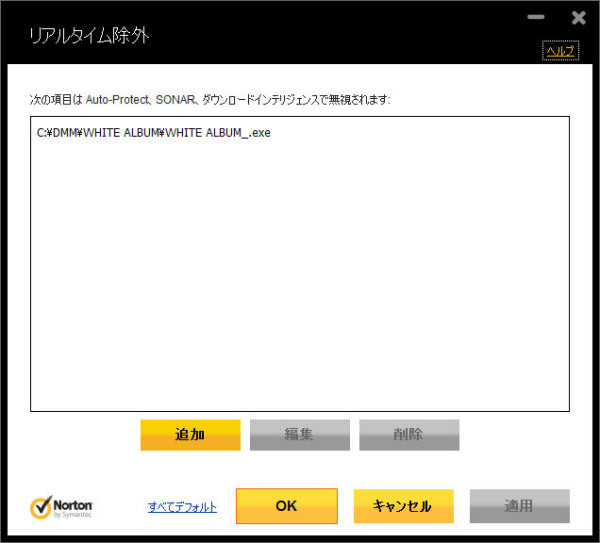Open the ヘルプ (Help) link
The image size is (600, 543).
tap(561, 51)
